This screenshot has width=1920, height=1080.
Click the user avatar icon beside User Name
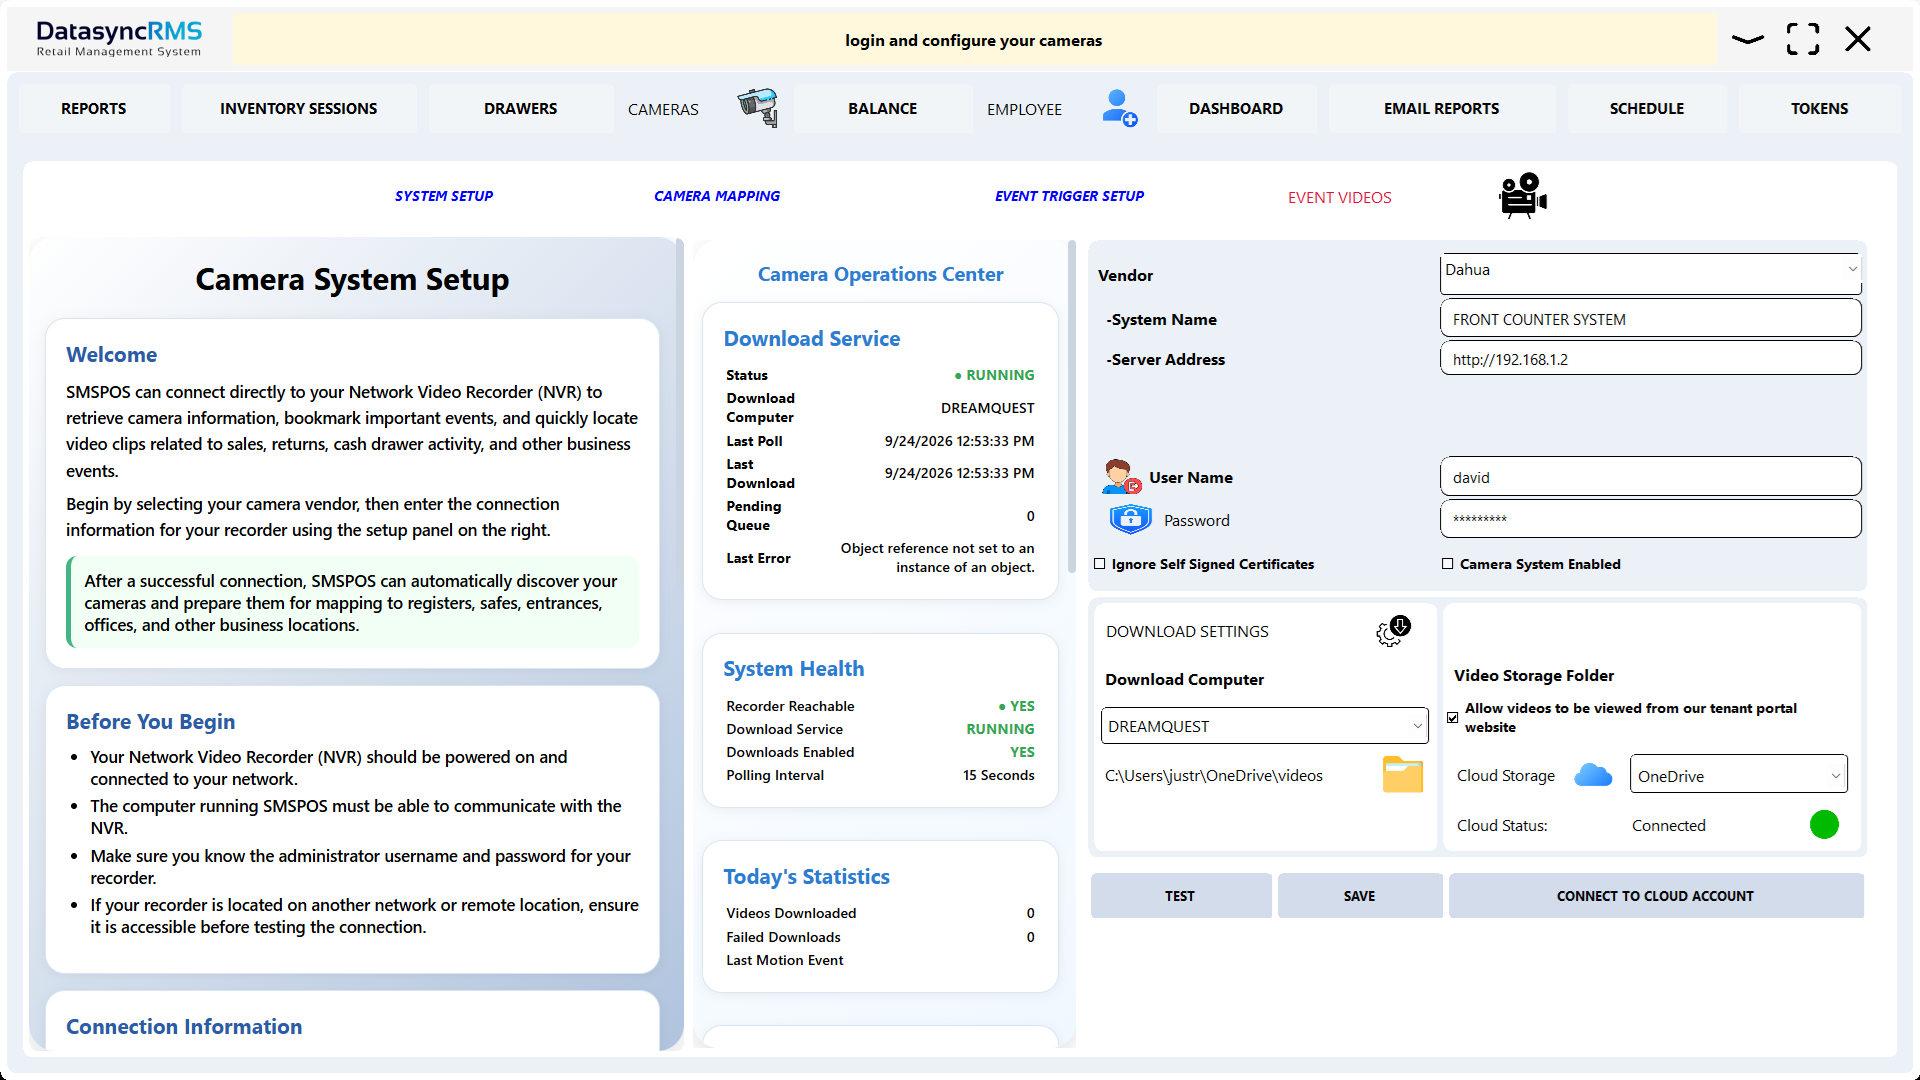coord(1121,477)
